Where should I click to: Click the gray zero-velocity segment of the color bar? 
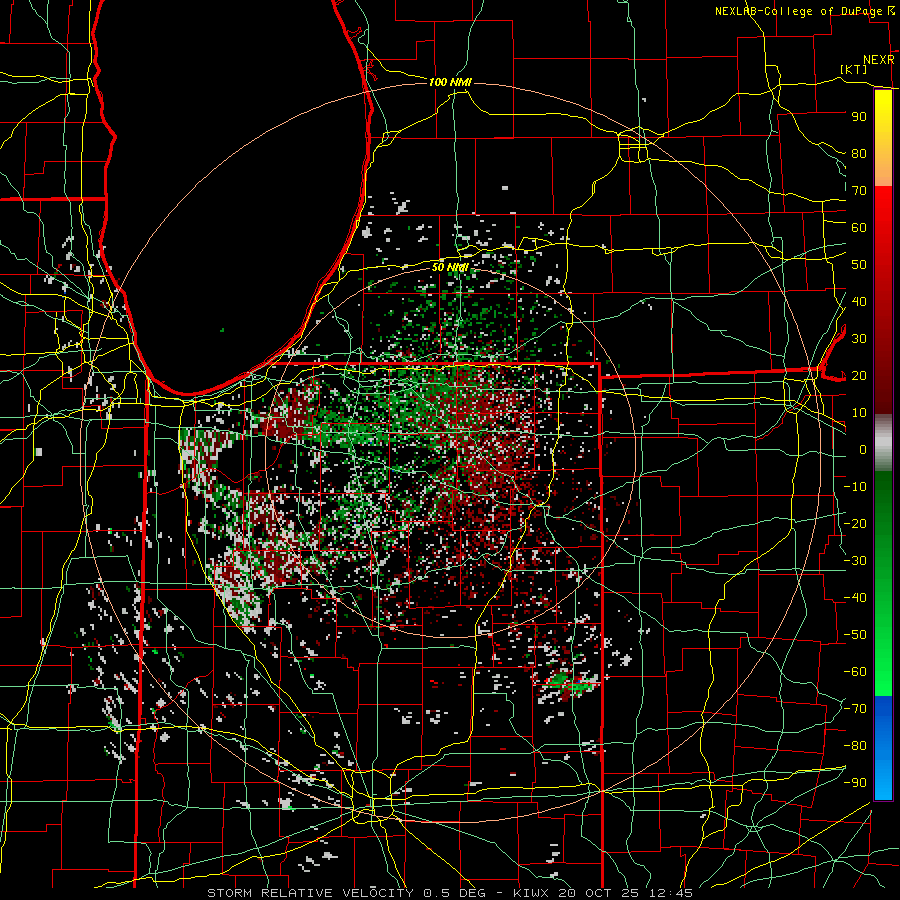point(883,443)
